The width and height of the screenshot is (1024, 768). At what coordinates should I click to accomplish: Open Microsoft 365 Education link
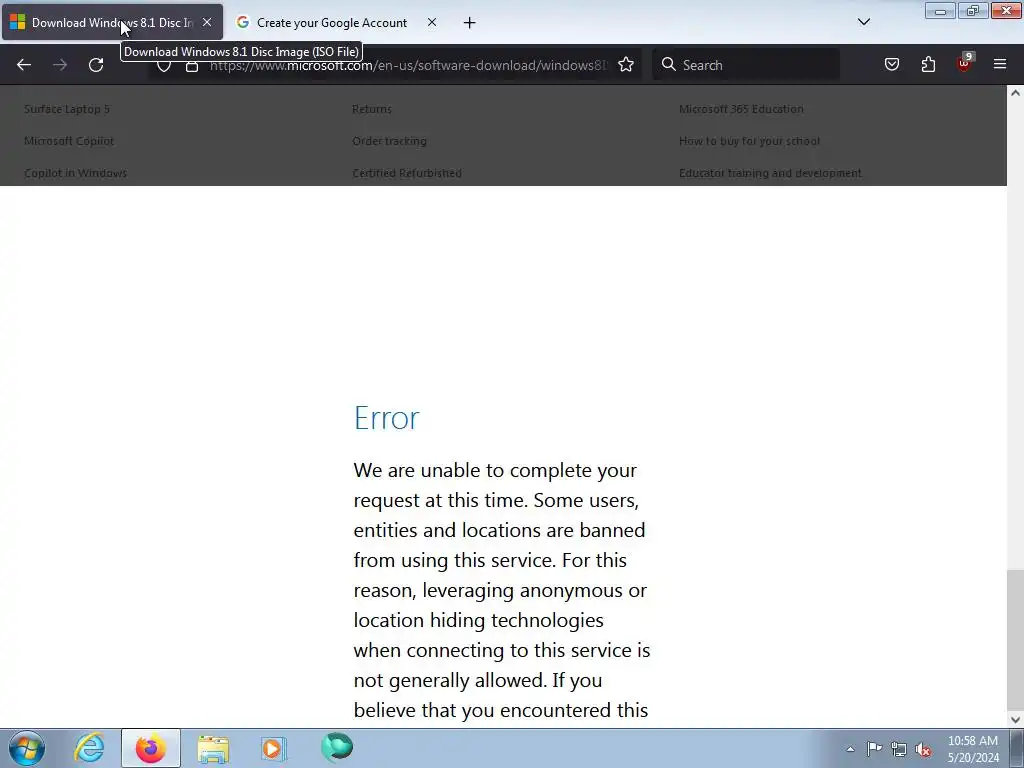[x=741, y=109]
